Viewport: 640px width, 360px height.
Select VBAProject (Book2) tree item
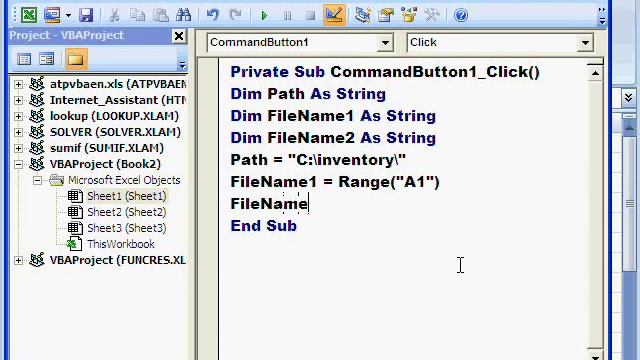click(105, 164)
